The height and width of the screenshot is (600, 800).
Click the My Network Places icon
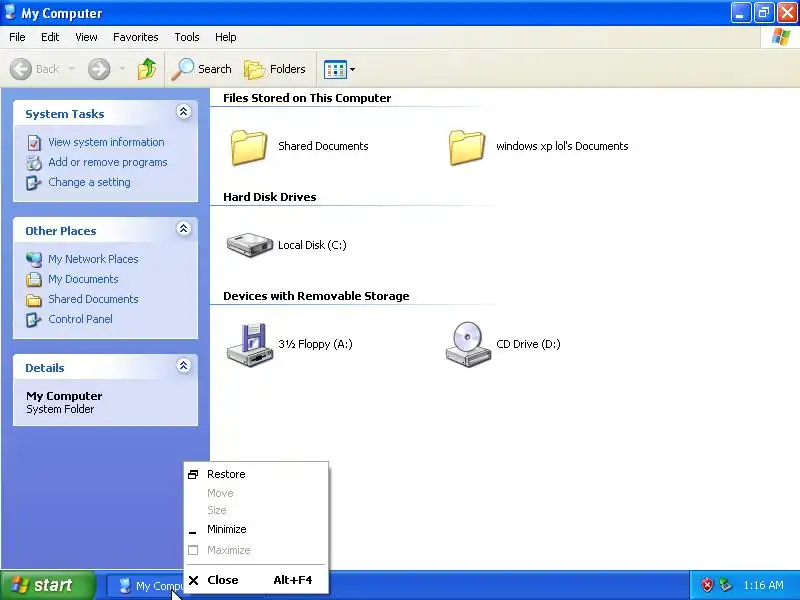click(x=34, y=259)
